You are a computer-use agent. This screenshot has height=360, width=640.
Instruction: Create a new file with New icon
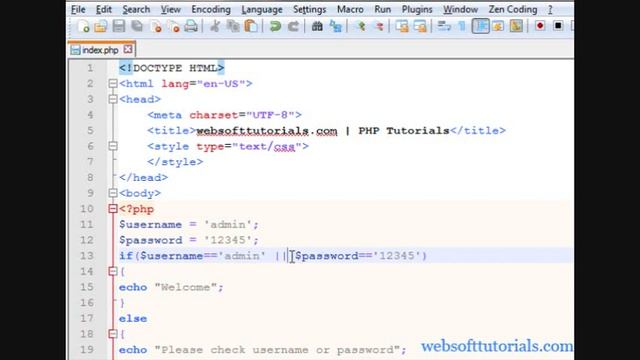tap(83, 27)
